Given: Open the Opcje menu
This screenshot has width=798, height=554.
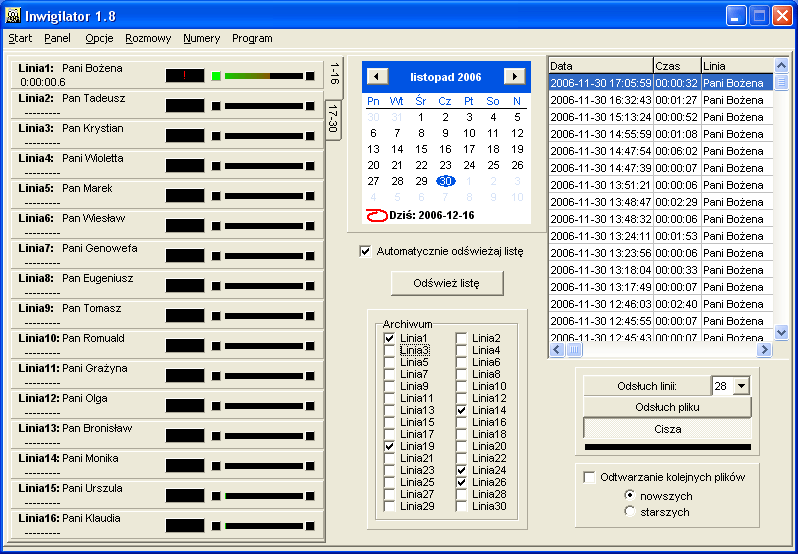Looking at the screenshot, I should click(99, 38).
